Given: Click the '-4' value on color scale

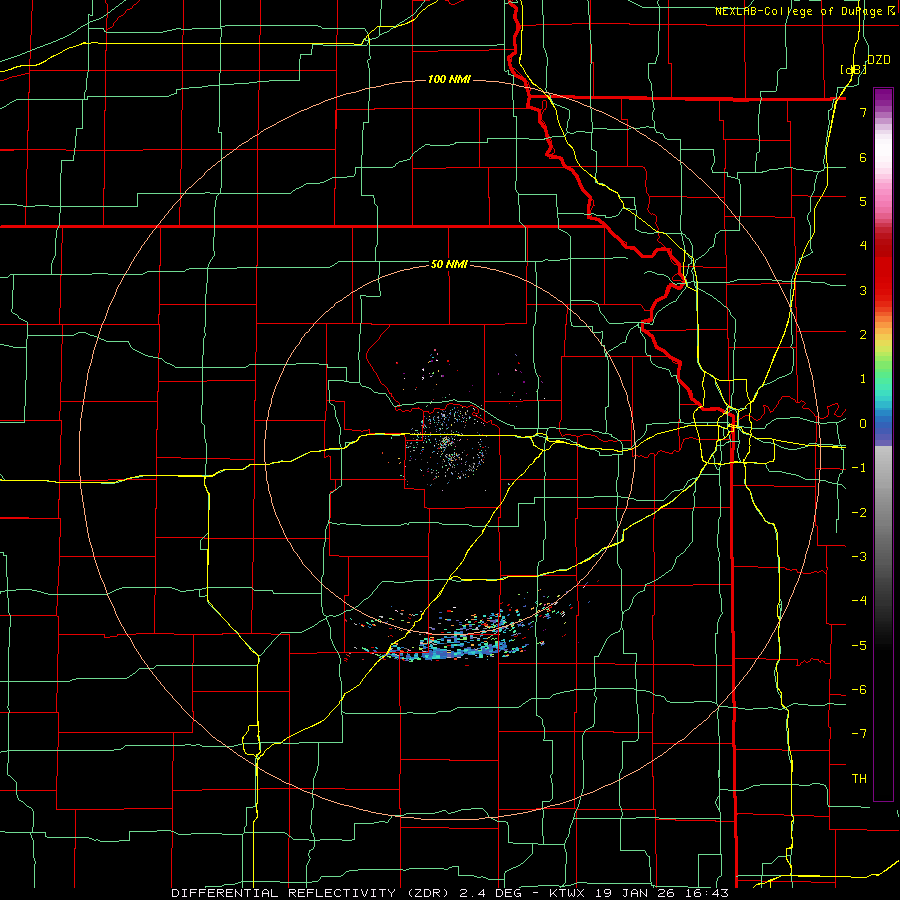Looking at the screenshot, I should point(859,601).
